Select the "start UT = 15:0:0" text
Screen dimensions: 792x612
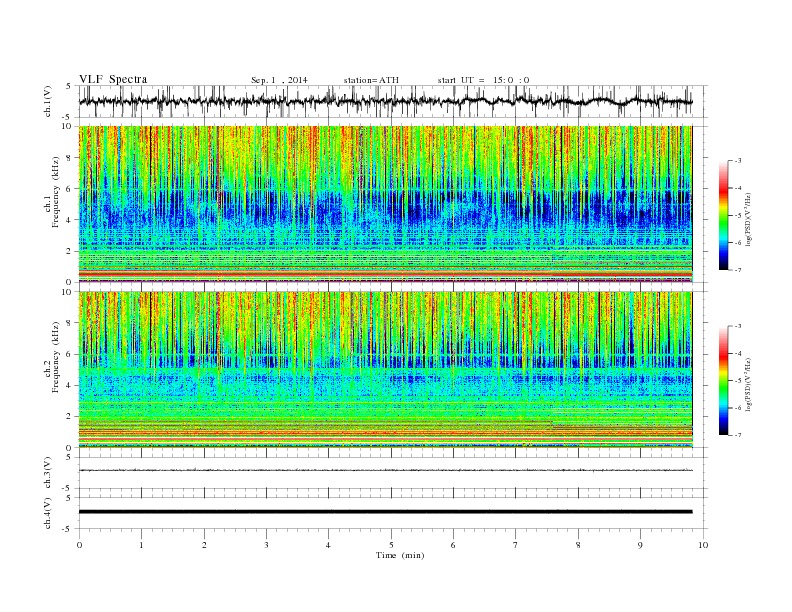[483, 80]
